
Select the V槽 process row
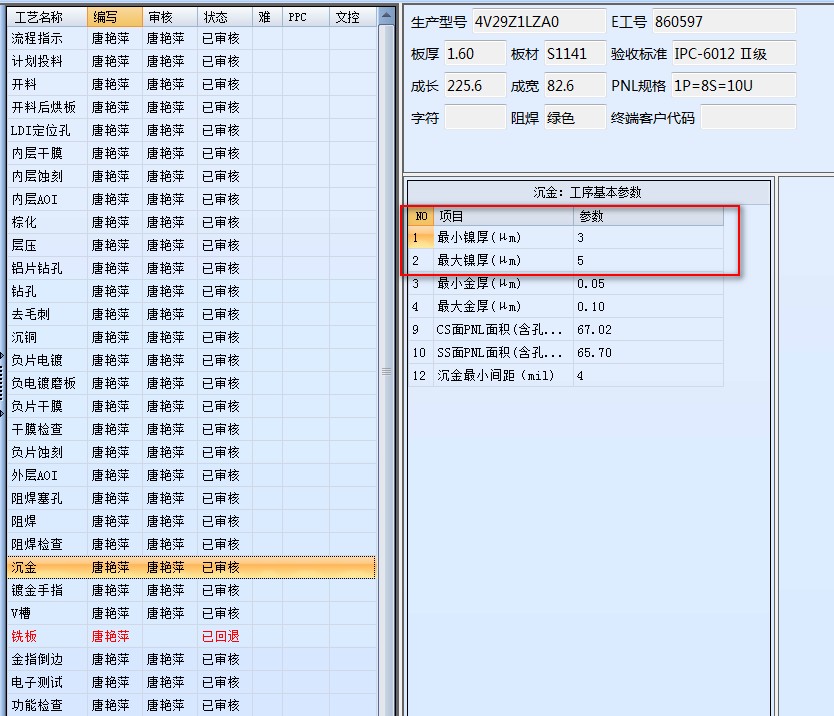click(x=192, y=613)
